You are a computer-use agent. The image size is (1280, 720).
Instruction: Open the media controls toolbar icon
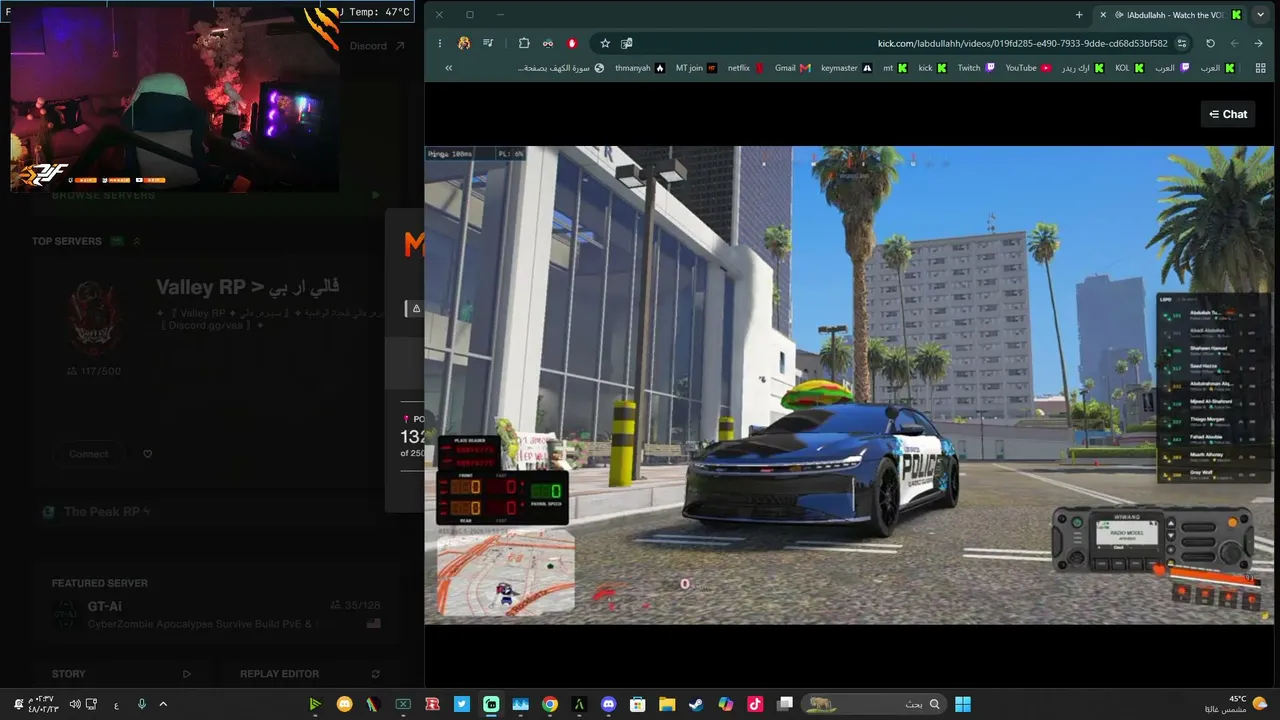(x=488, y=43)
